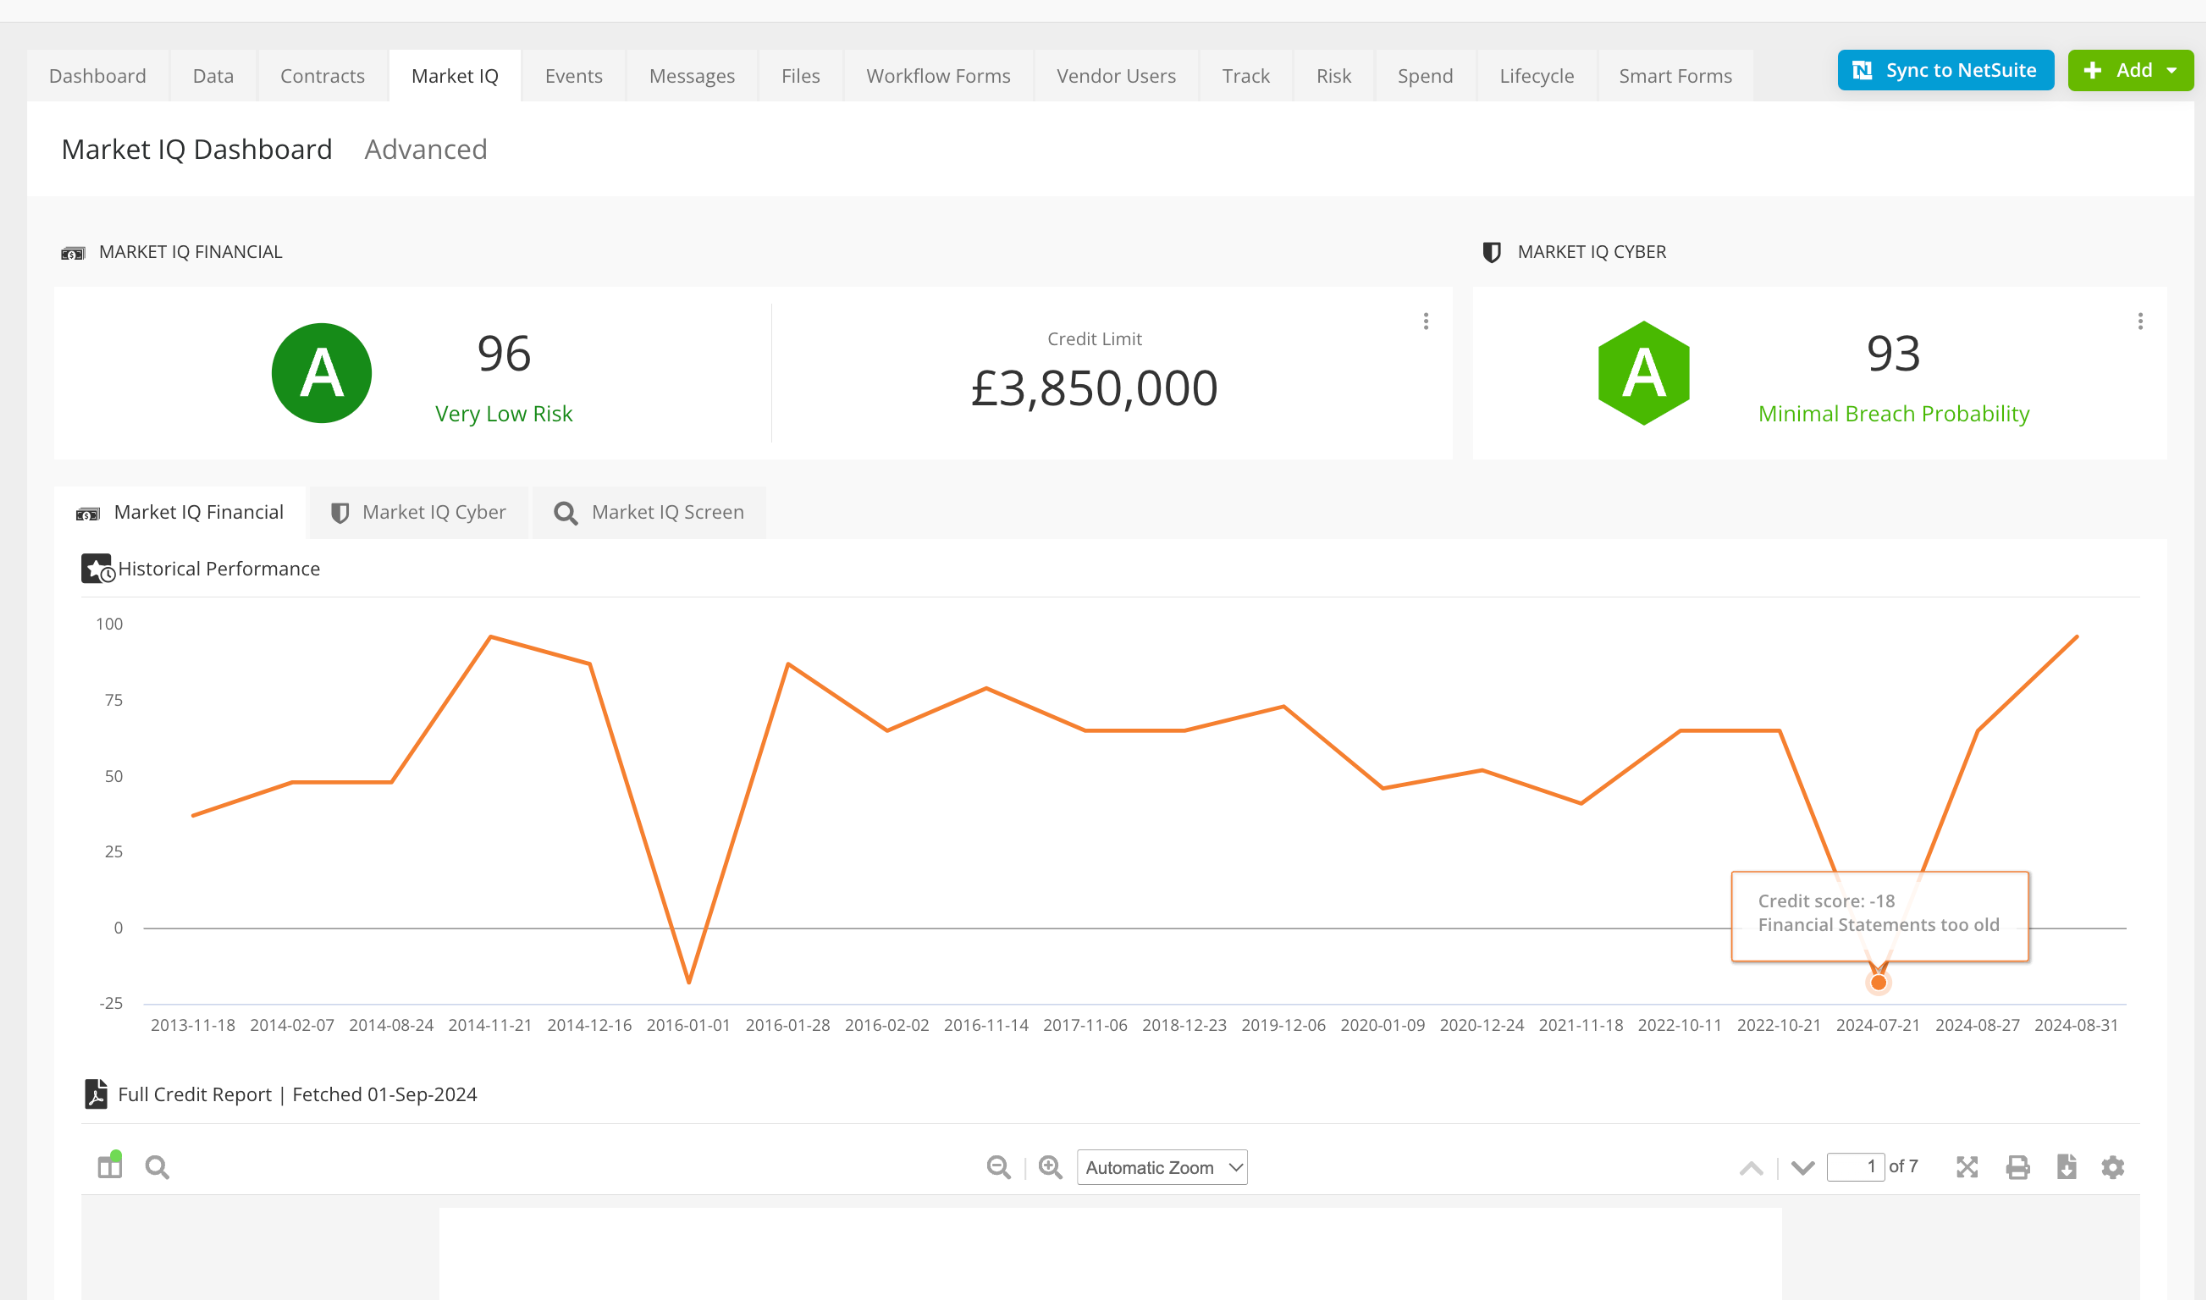Open the Automatic Zoom dropdown
The height and width of the screenshot is (1300, 2206).
coord(1162,1167)
